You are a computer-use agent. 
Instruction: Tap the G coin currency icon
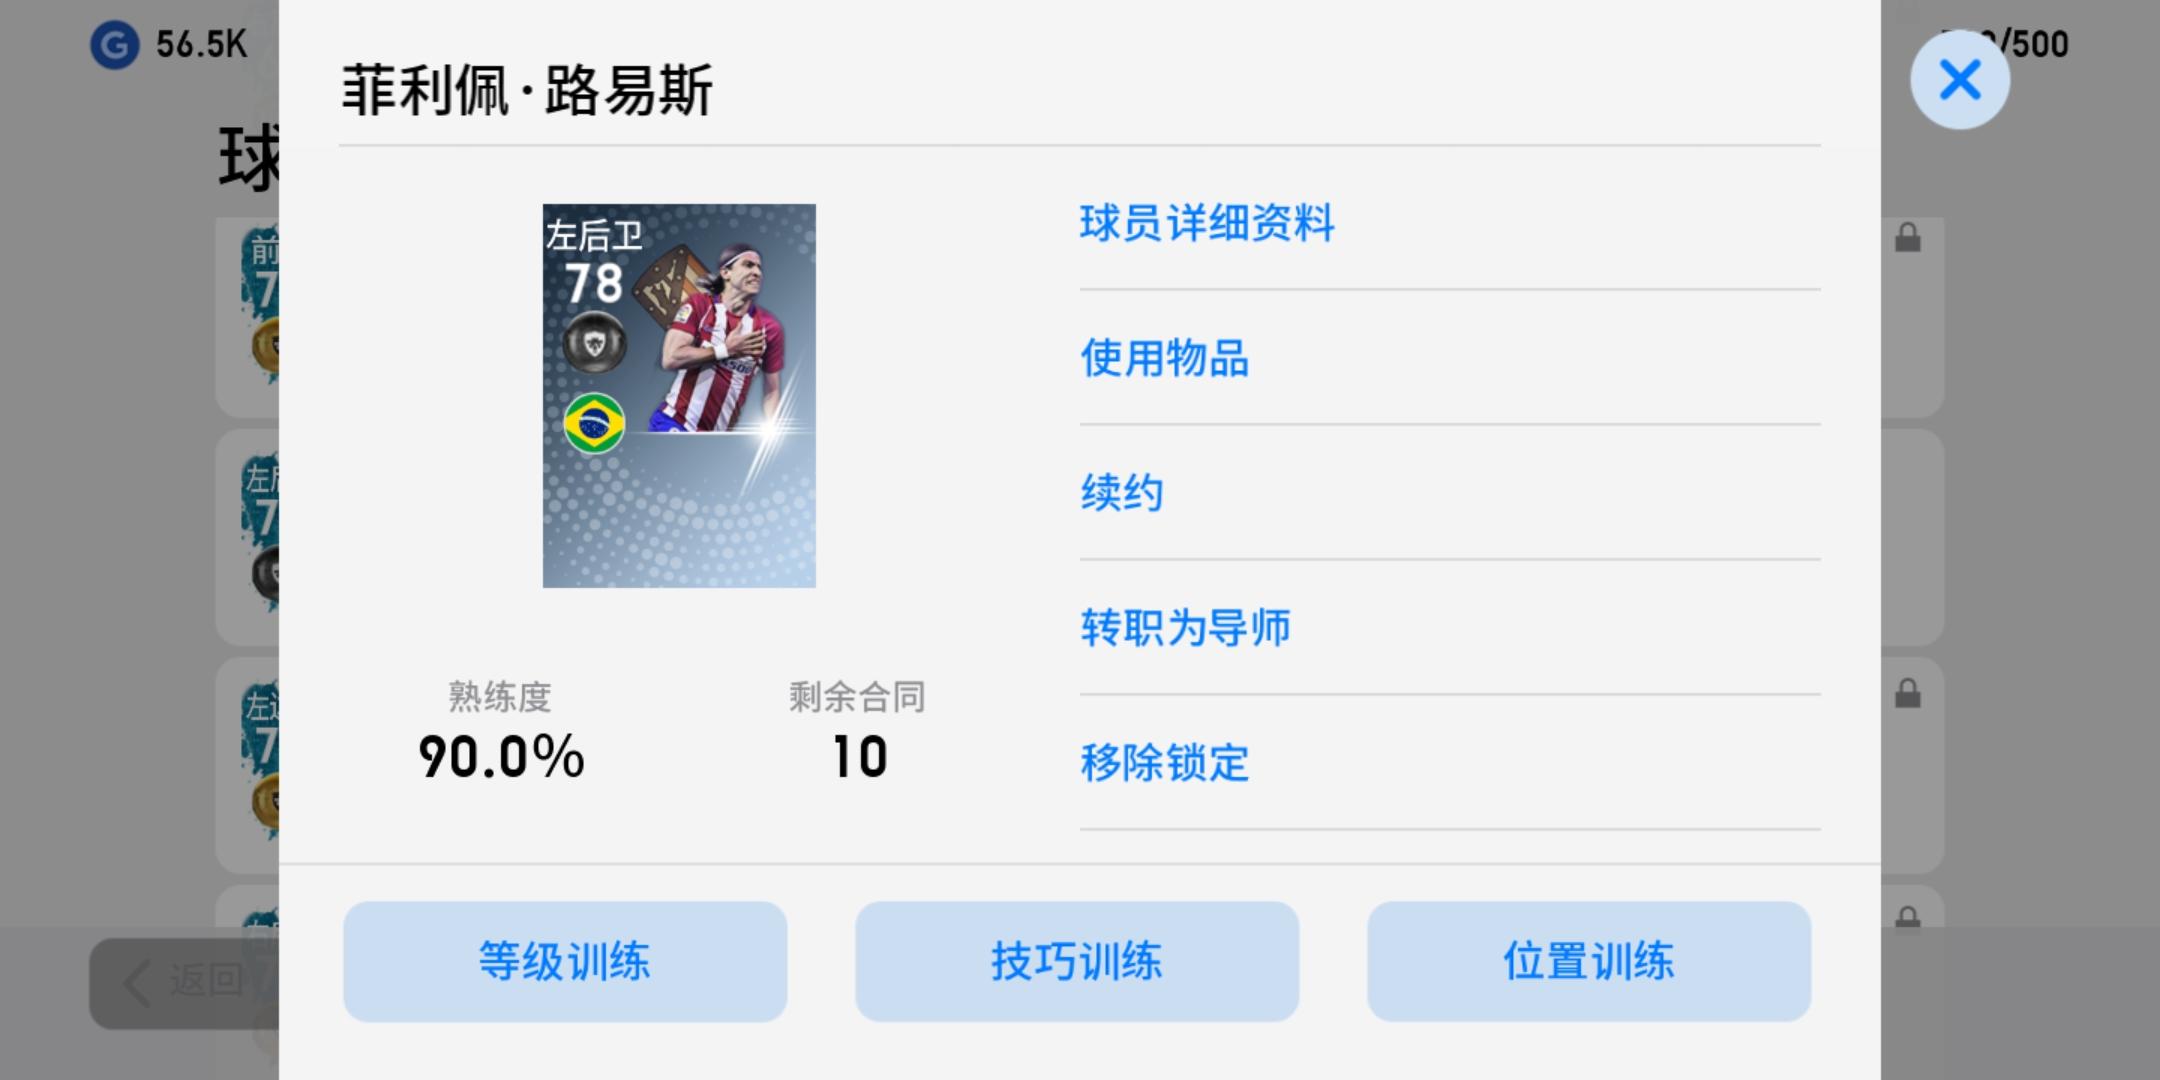click(x=114, y=45)
